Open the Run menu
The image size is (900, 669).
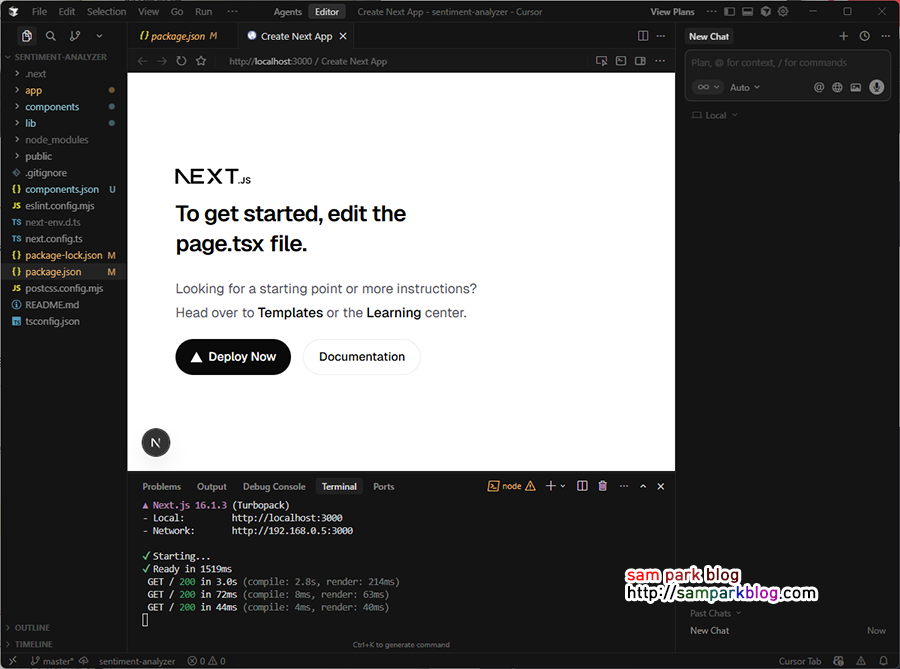pos(203,11)
